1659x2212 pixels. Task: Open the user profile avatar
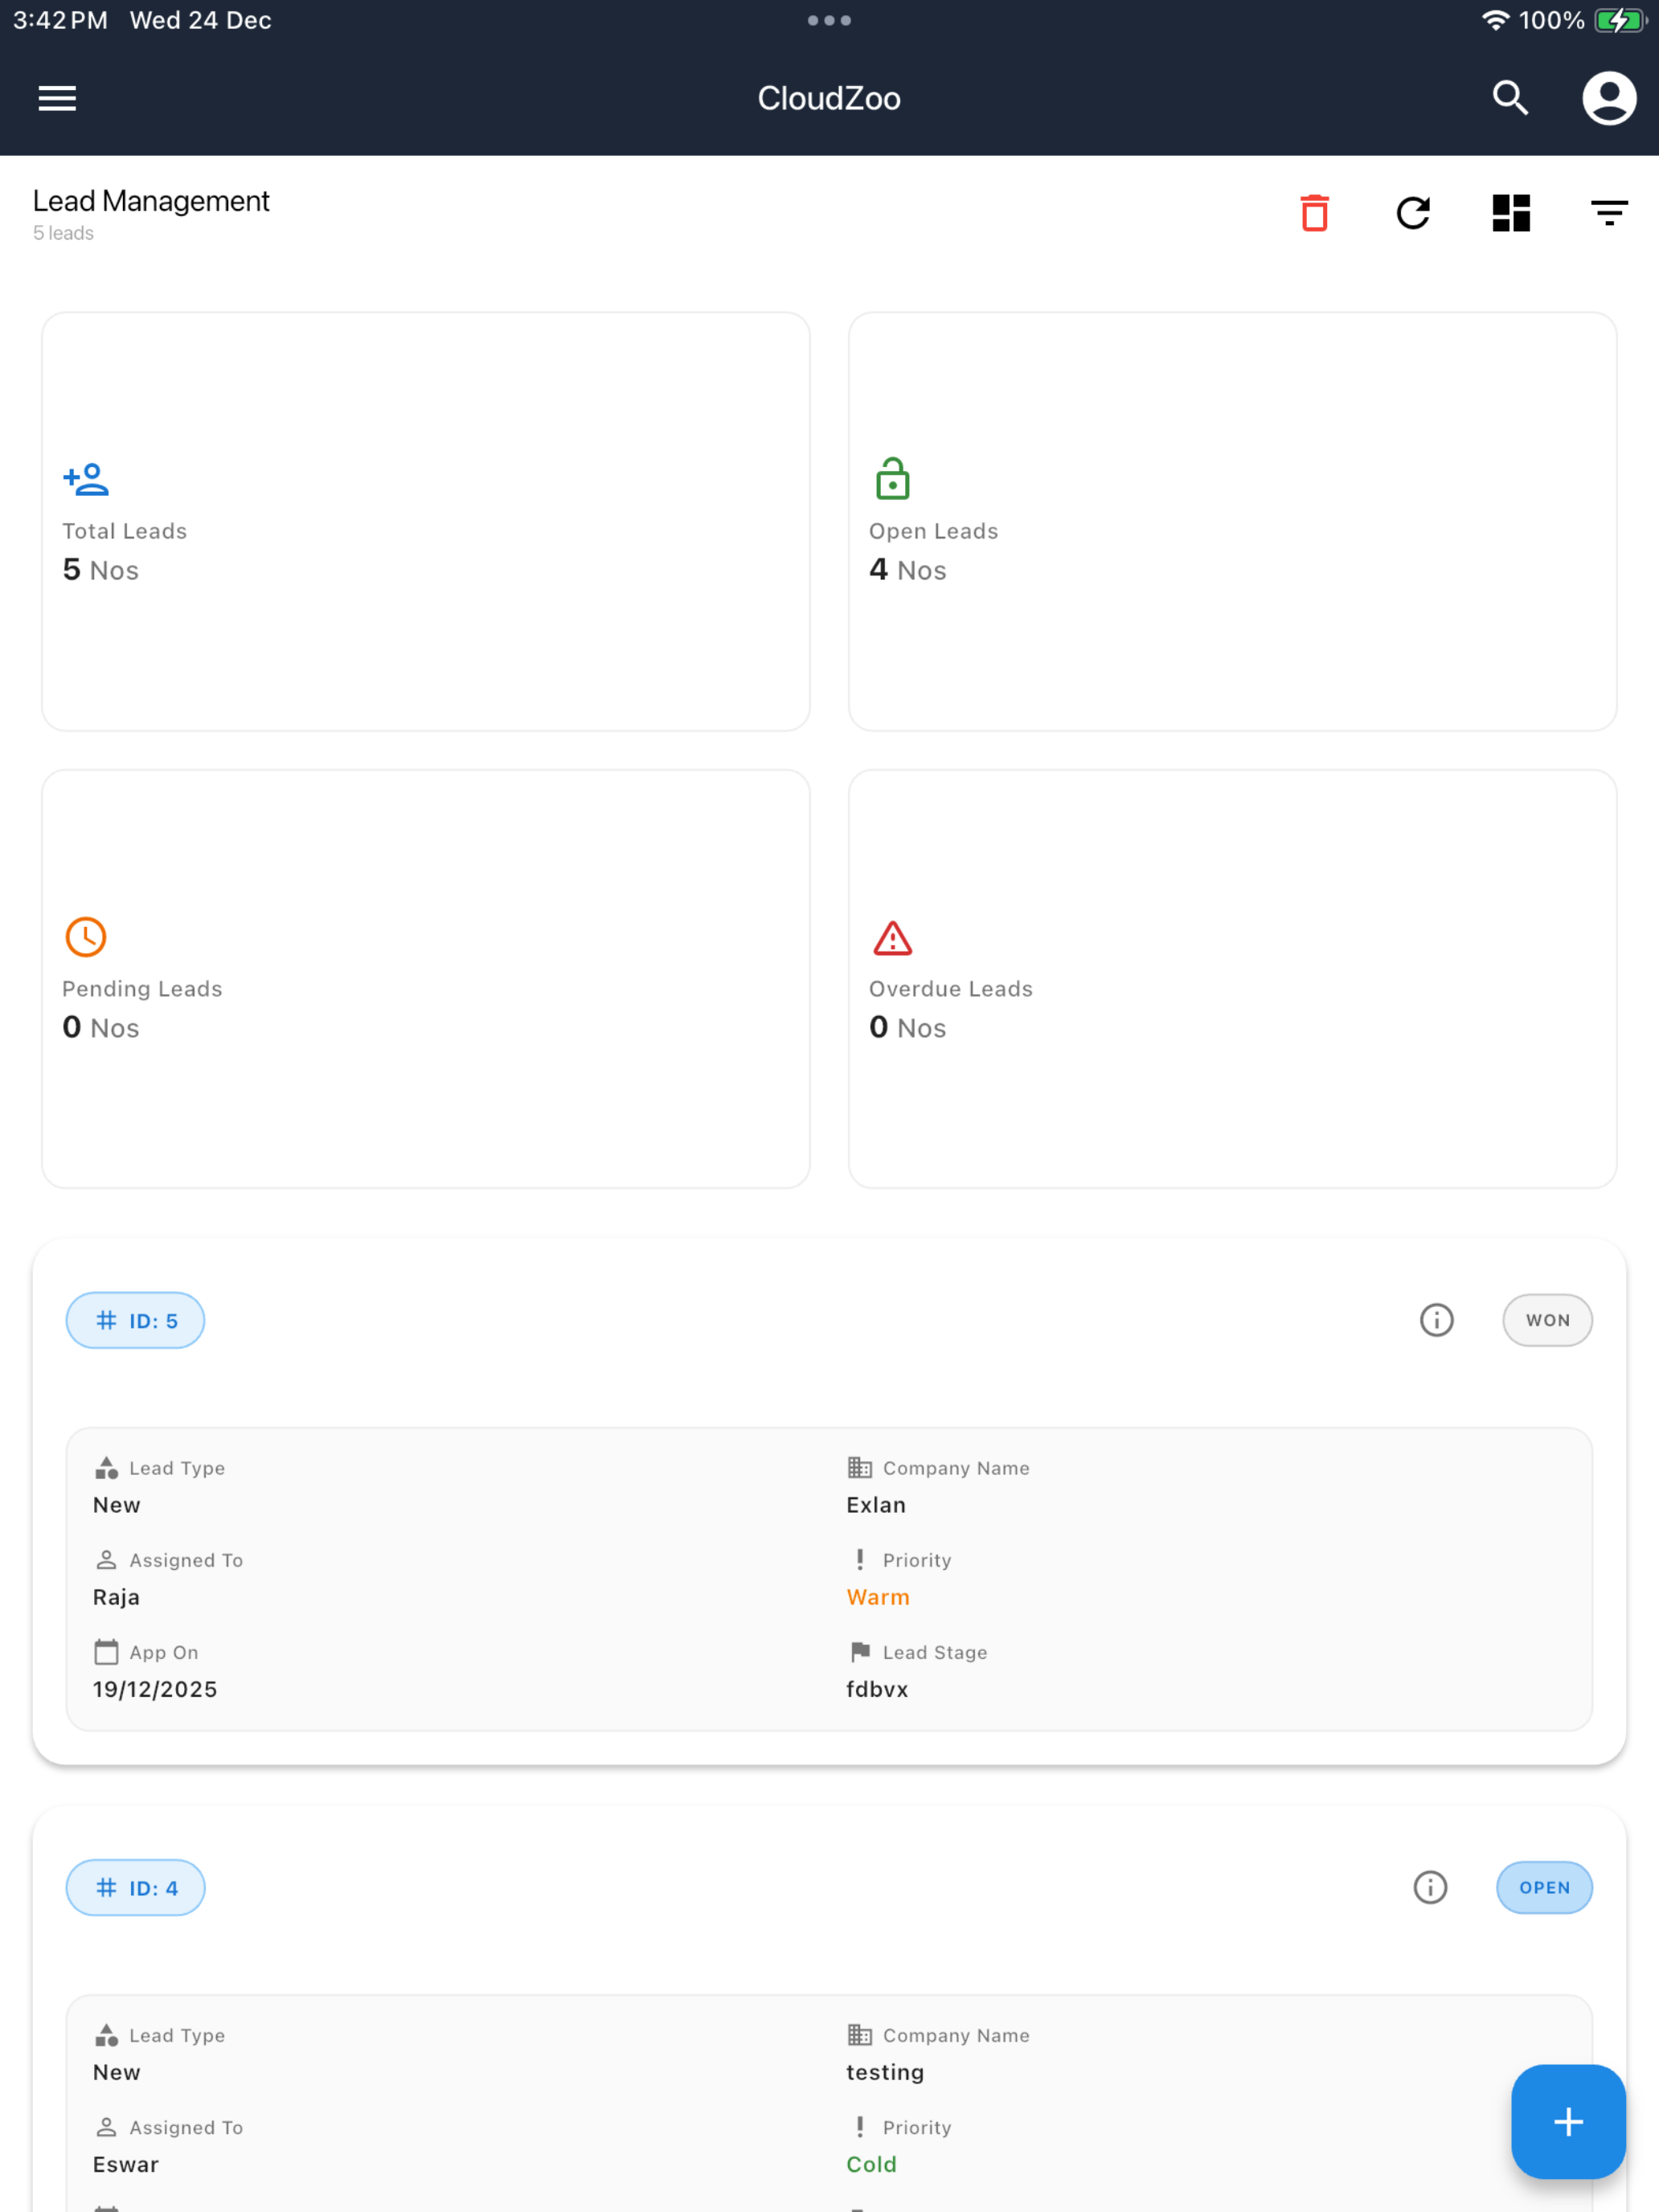point(1609,98)
